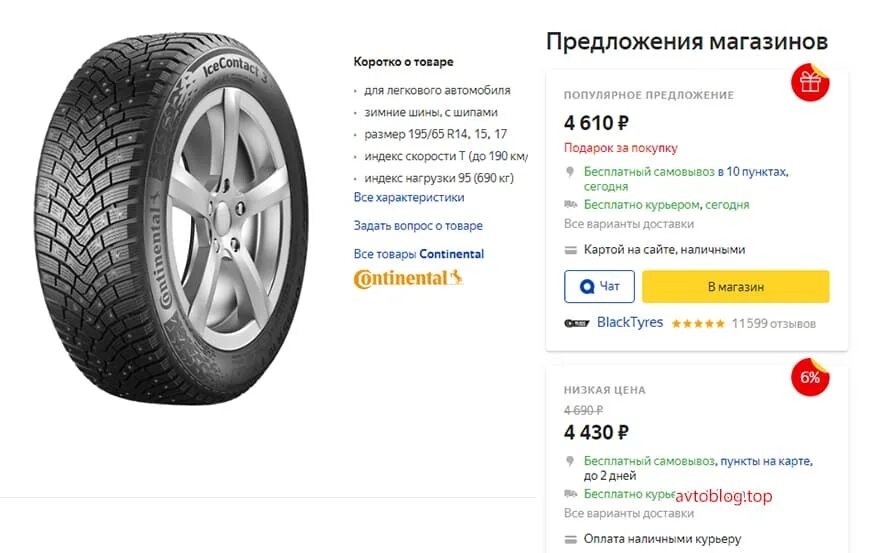Click the chat bubble icon in Чат button
The width and height of the screenshot is (880, 553).
tap(586, 287)
